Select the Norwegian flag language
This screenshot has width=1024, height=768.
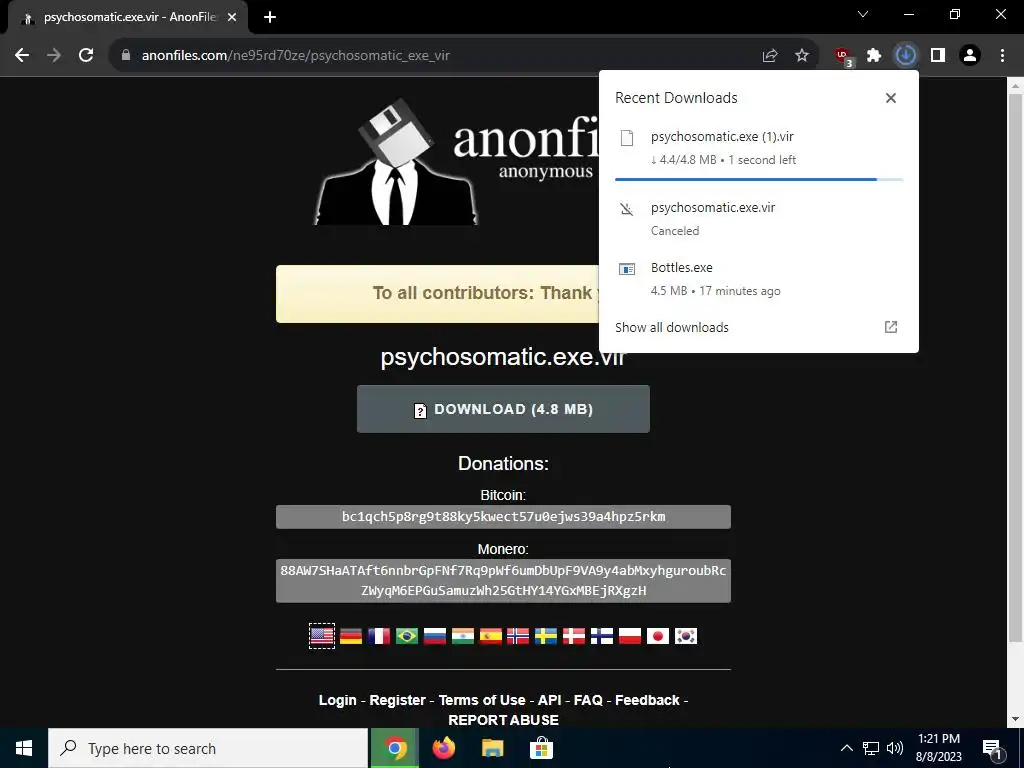pyautogui.click(x=518, y=636)
